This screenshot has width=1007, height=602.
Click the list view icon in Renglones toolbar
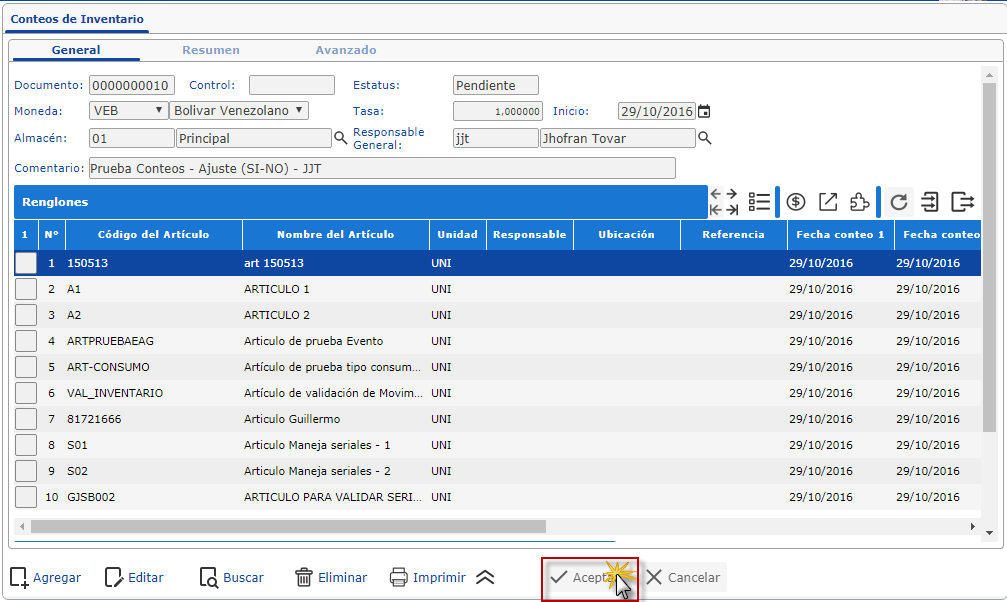[759, 202]
